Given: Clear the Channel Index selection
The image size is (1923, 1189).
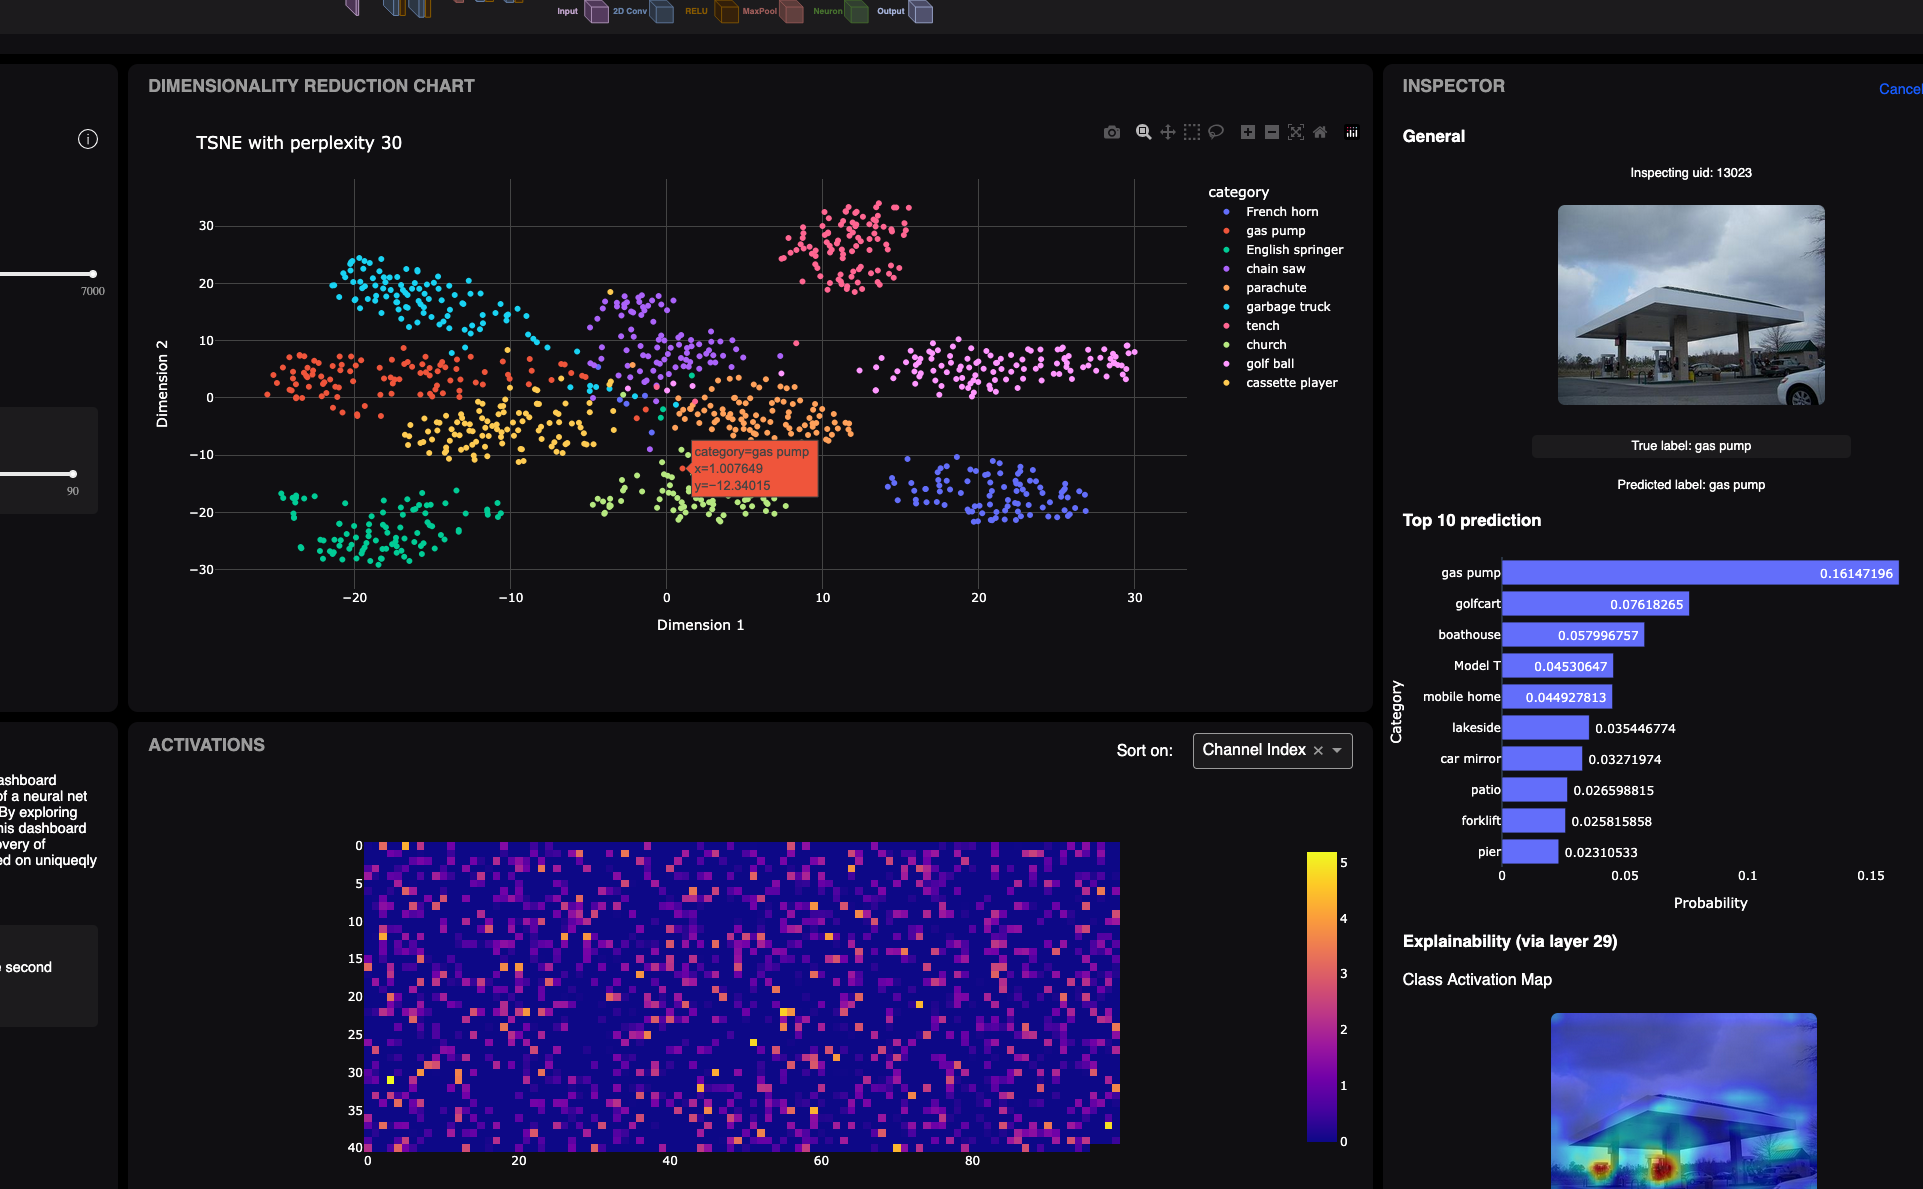Looking at the screenshot, I should coord(1318,751).
